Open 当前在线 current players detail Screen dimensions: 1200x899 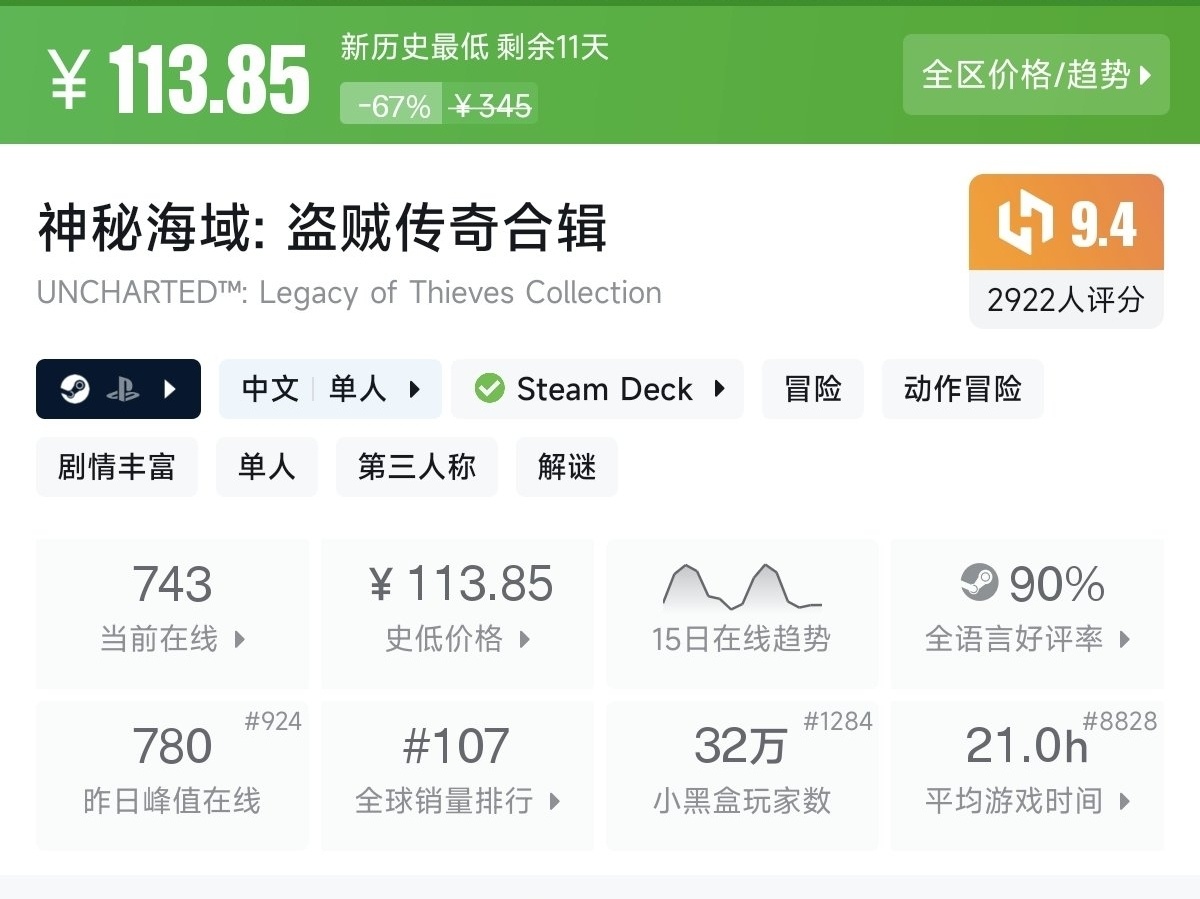(x=172, y=613)
